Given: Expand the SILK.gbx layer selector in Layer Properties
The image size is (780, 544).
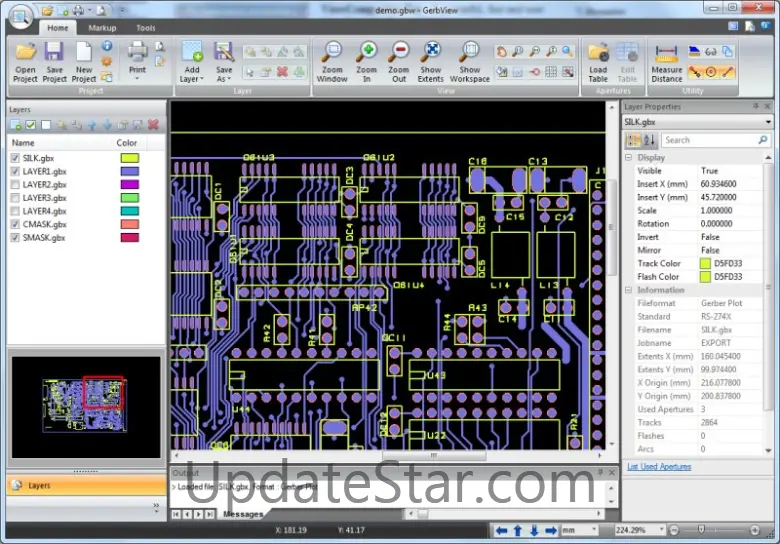Looking at the screenshot, I should tap(767, 122).
